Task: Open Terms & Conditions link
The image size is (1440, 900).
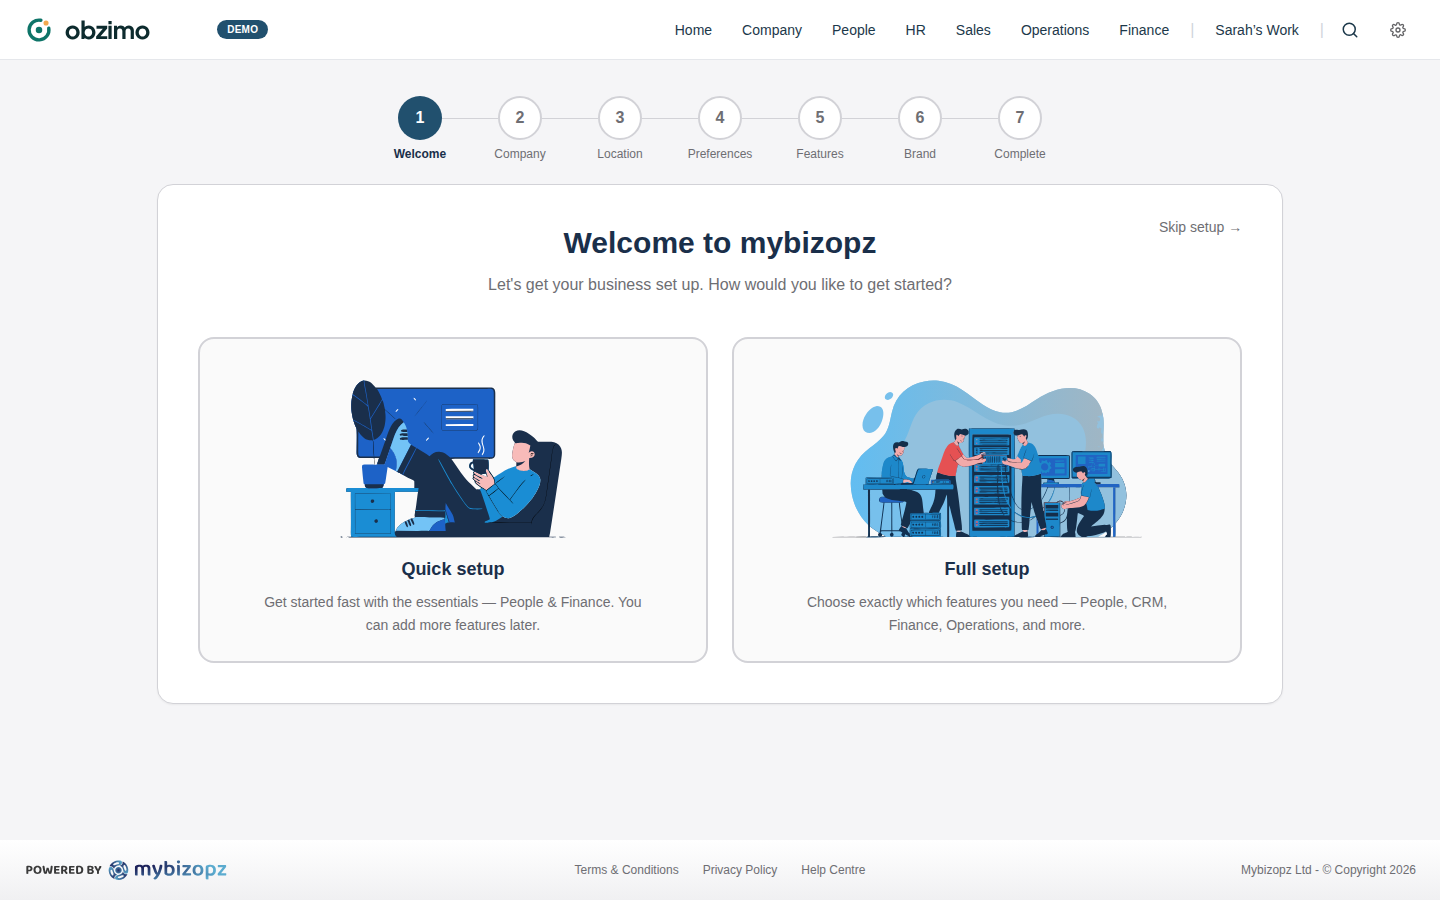Action: click(626, 870)
